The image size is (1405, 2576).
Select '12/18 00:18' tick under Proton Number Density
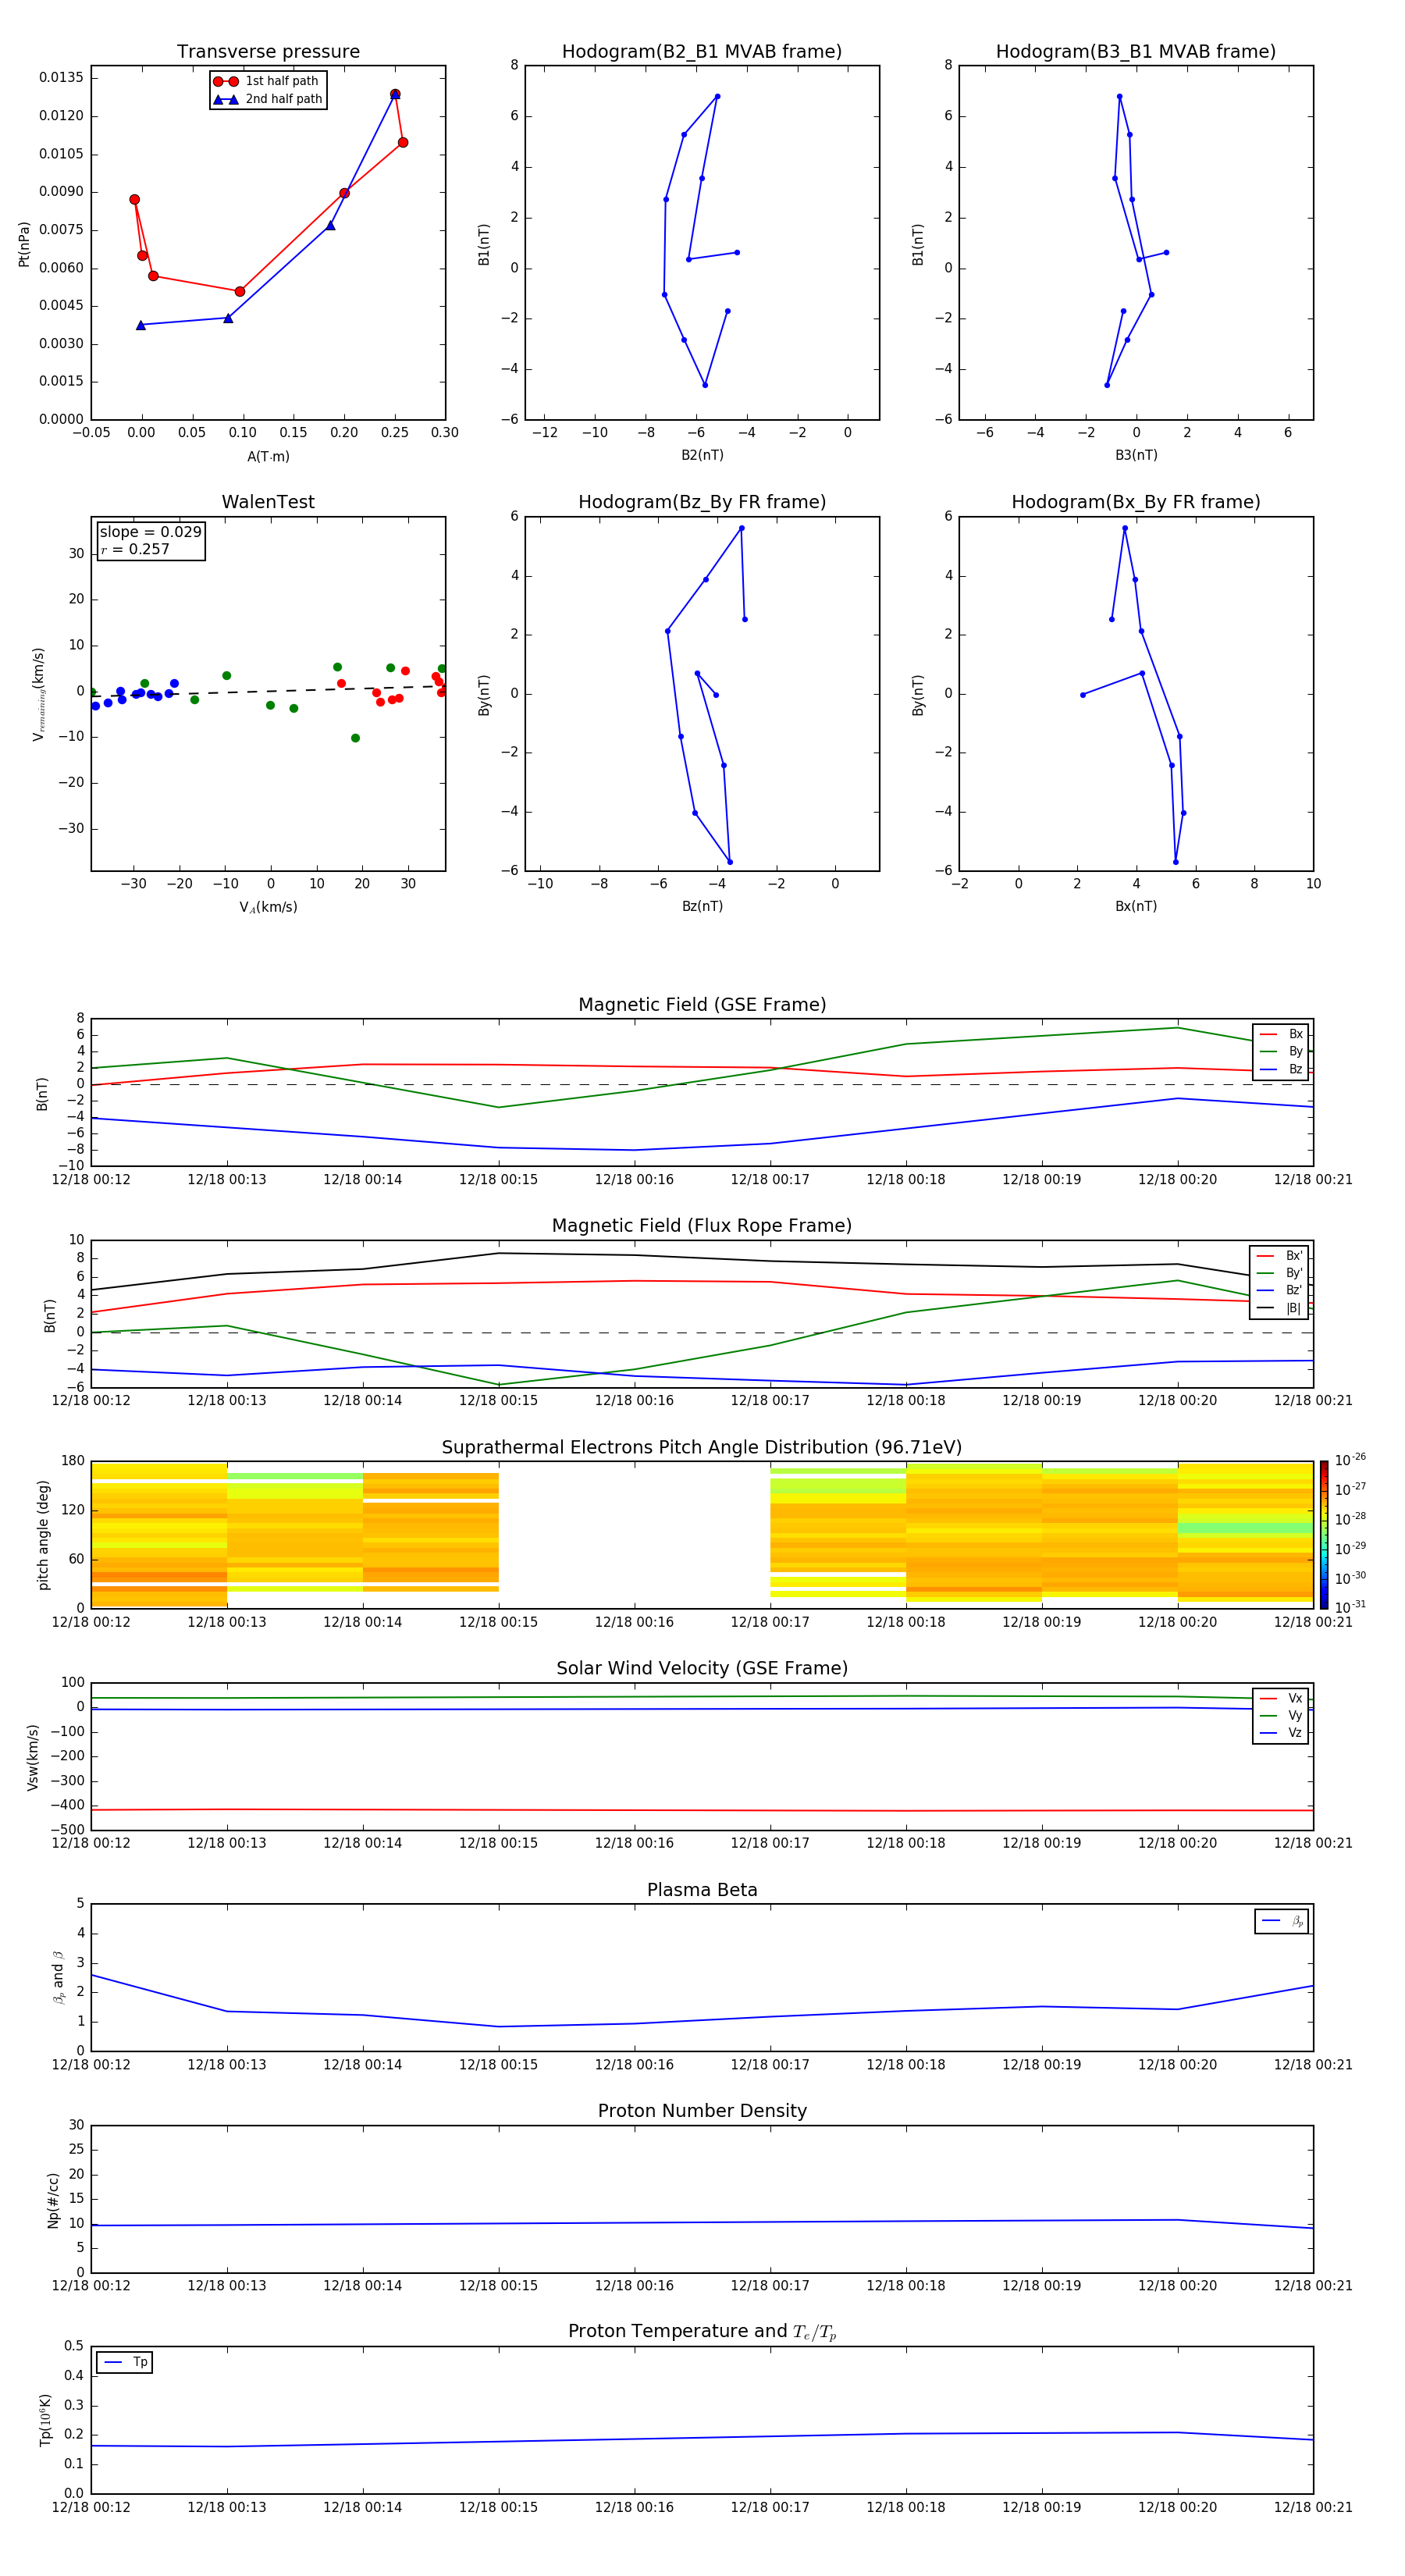tap(906, 2286)
